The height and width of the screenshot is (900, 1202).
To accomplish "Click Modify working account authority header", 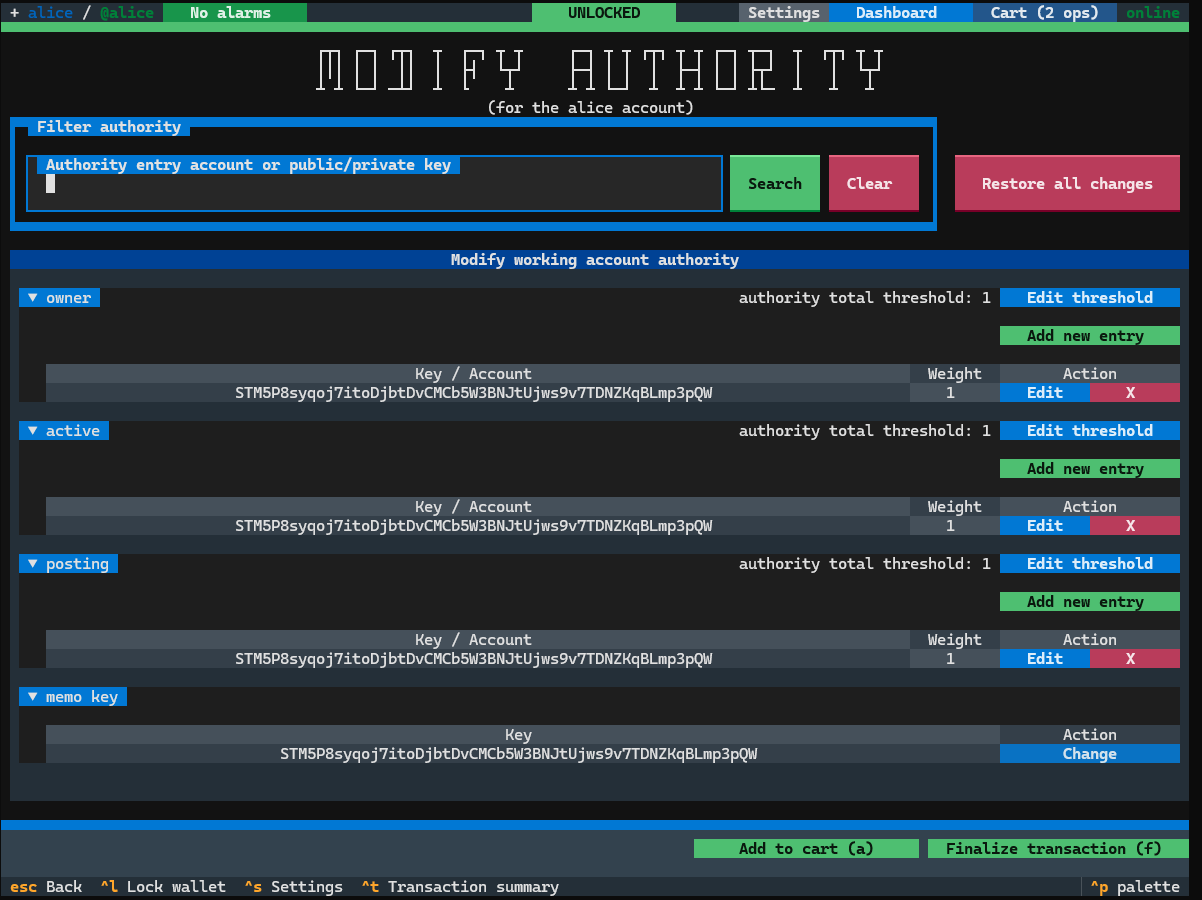I will [595, 260].
